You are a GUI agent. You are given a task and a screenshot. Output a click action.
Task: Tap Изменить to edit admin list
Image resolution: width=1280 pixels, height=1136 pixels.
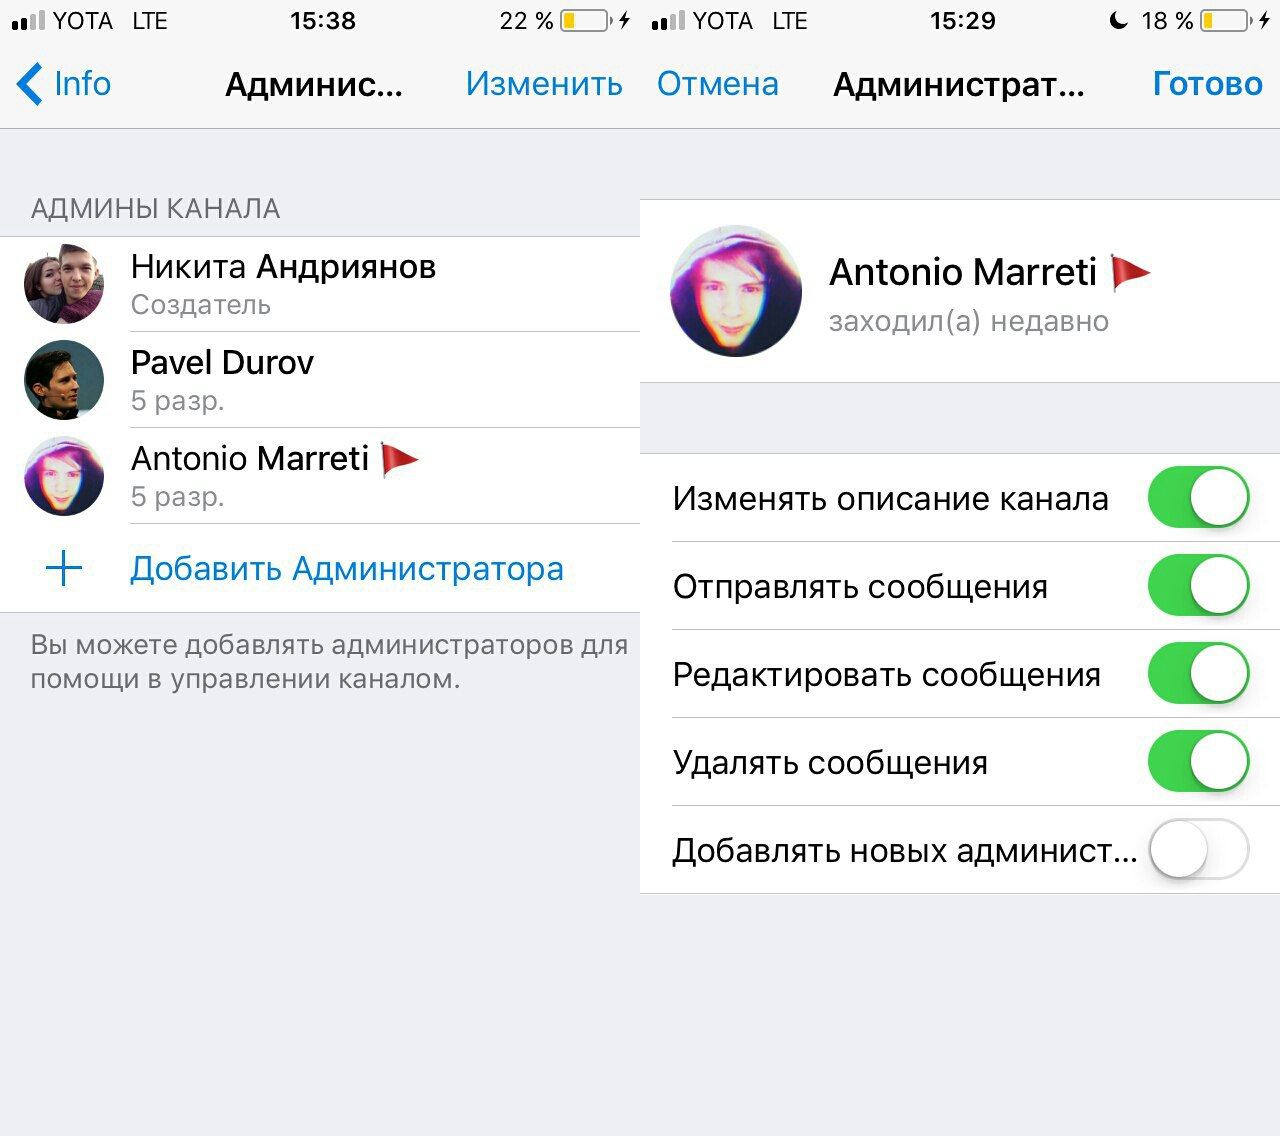(x=544, y=84)
